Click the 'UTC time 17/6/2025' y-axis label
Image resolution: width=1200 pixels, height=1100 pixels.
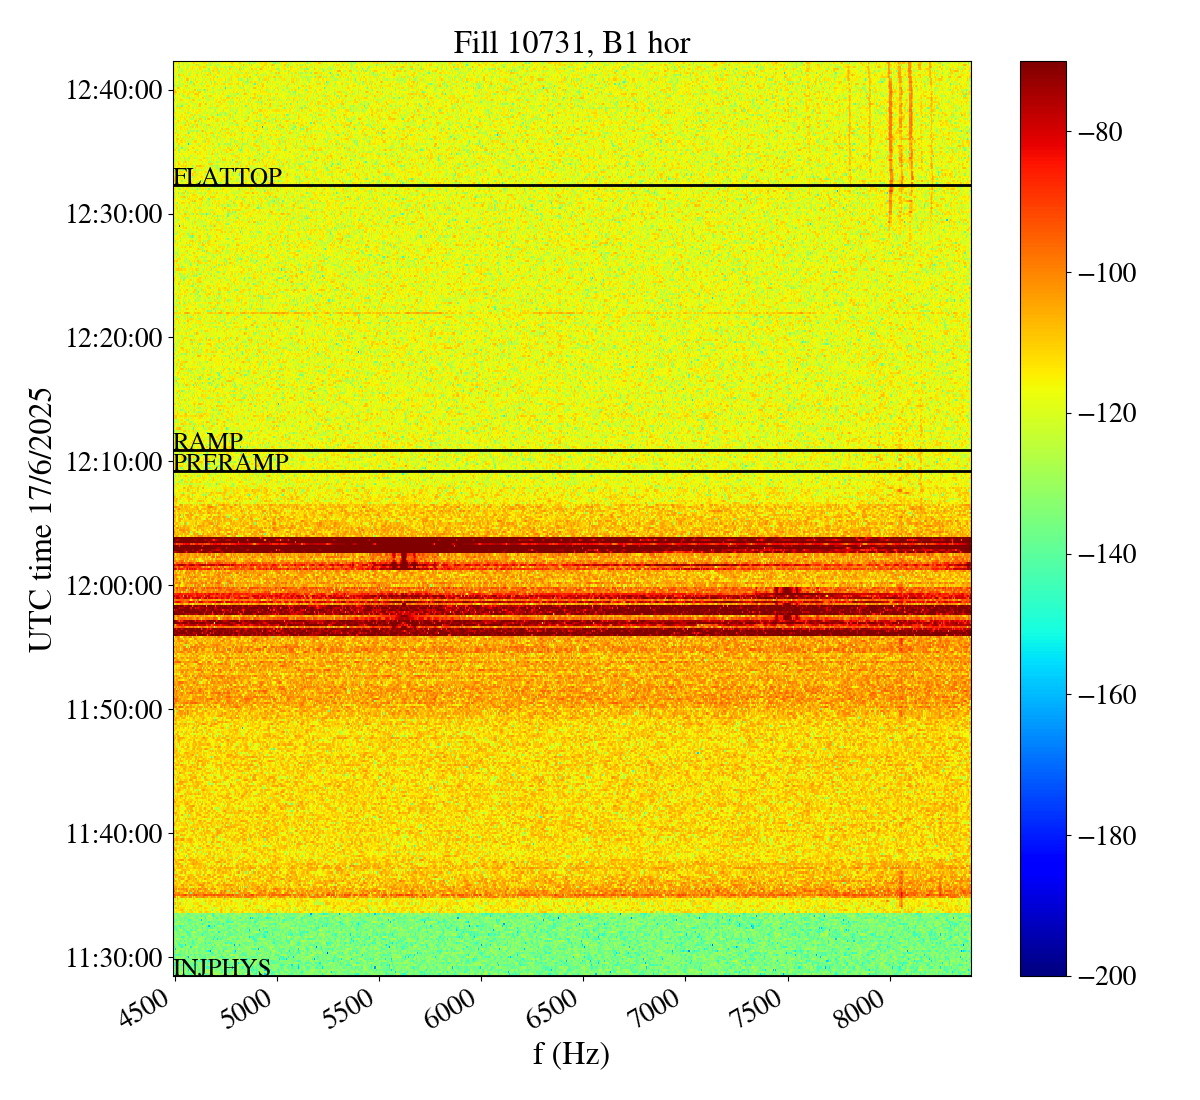(41, 519)
